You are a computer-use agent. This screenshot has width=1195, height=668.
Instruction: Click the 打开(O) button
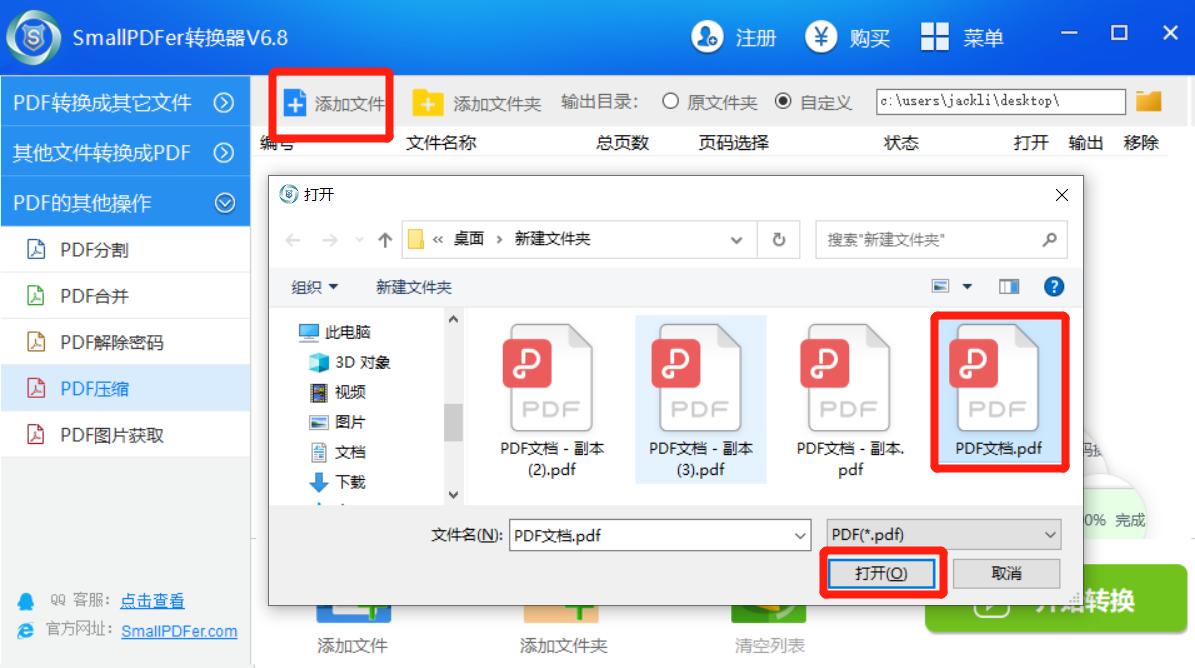pyautogui.click(x=881, y=574)
